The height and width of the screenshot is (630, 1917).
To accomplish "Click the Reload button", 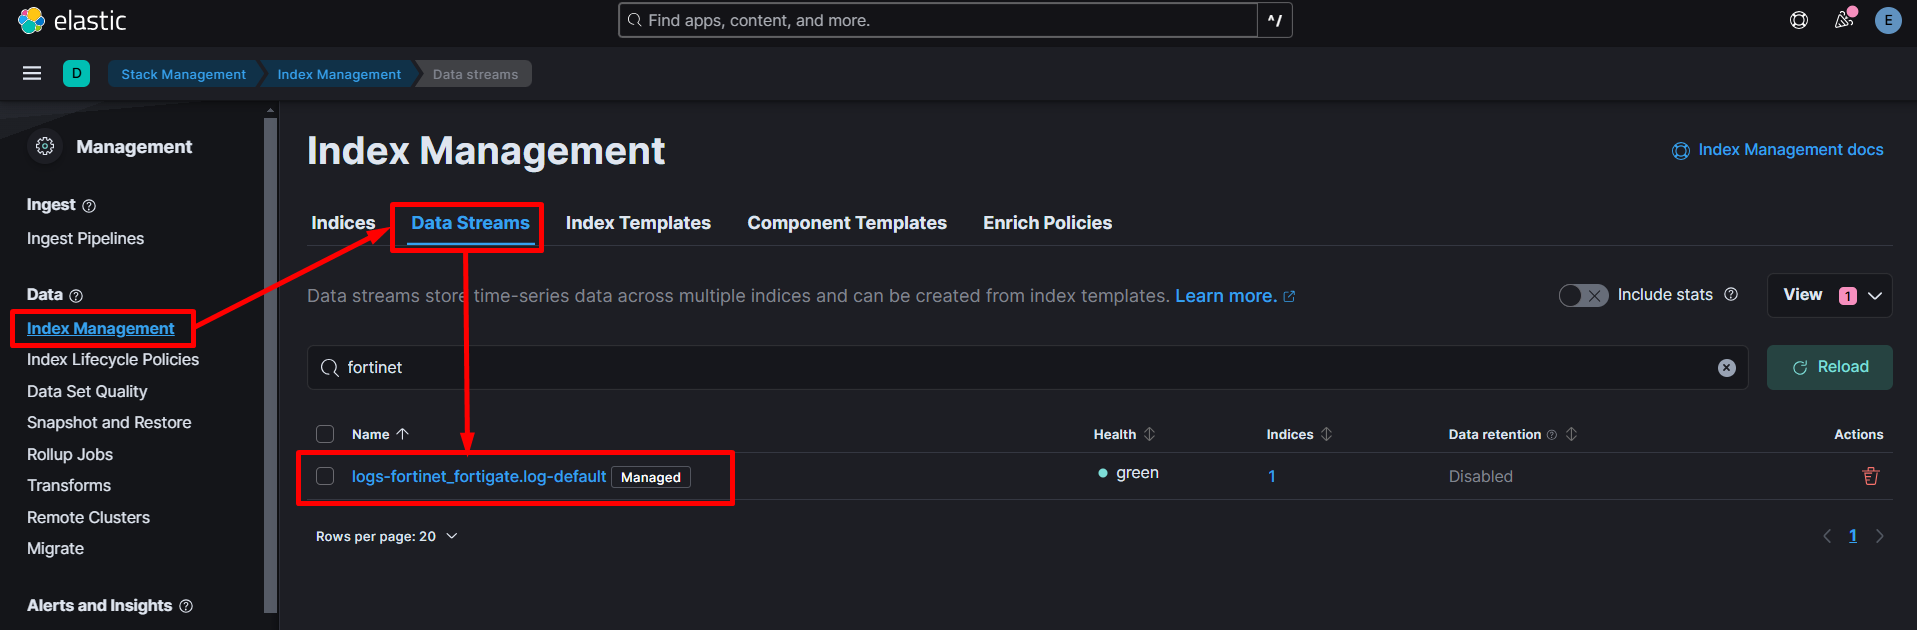I will pos(1829,367).
